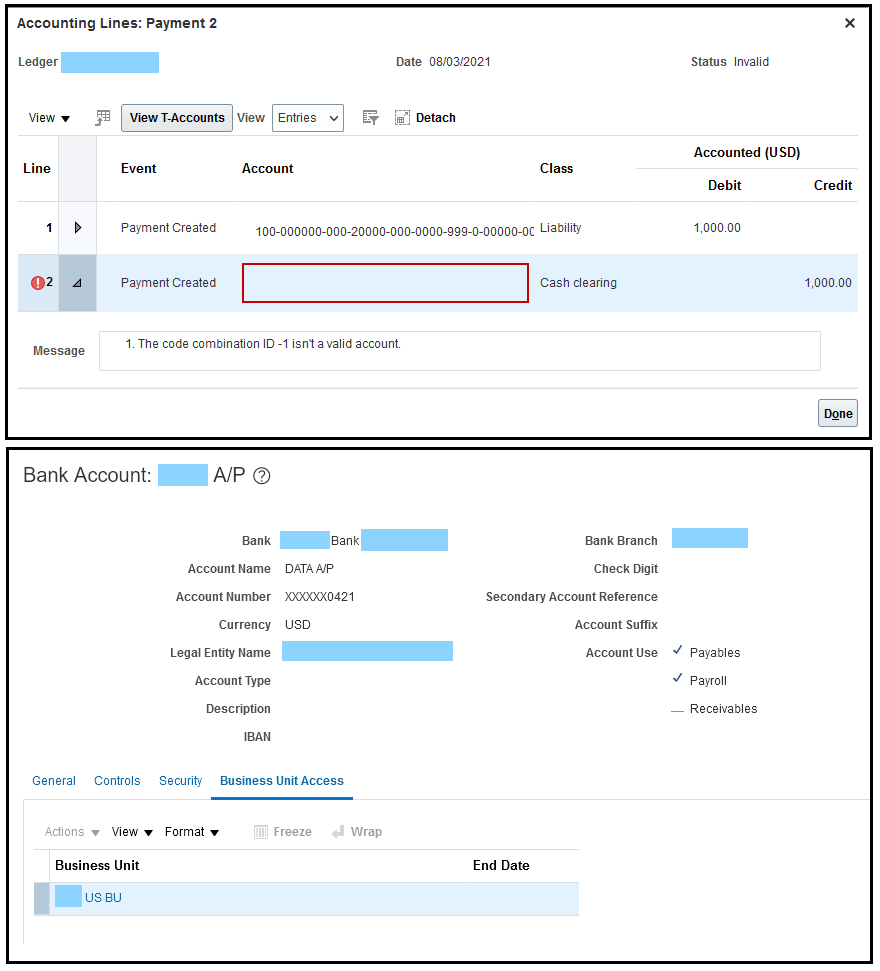
Task: Enable Receivables under Account Use
Action: click(677, 708)
